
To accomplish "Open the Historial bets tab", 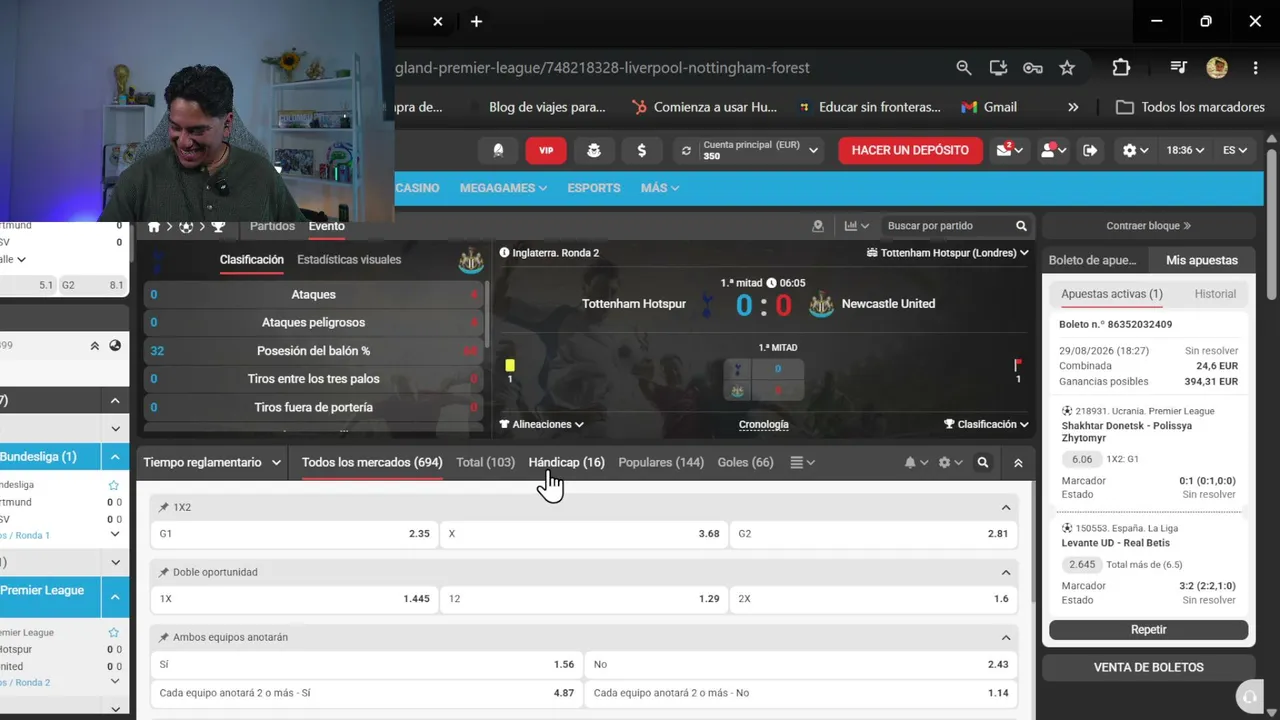I will tap(1215, 294).
